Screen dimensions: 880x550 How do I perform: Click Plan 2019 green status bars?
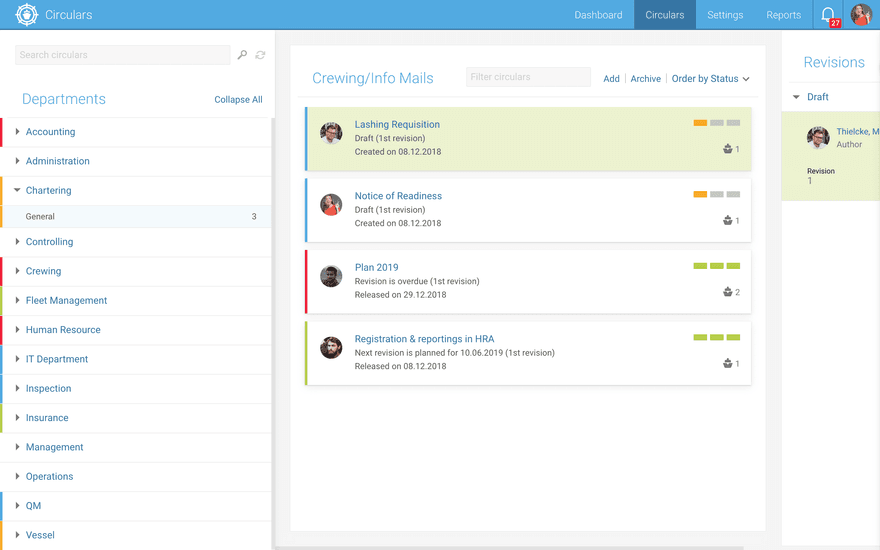[717, 266]
